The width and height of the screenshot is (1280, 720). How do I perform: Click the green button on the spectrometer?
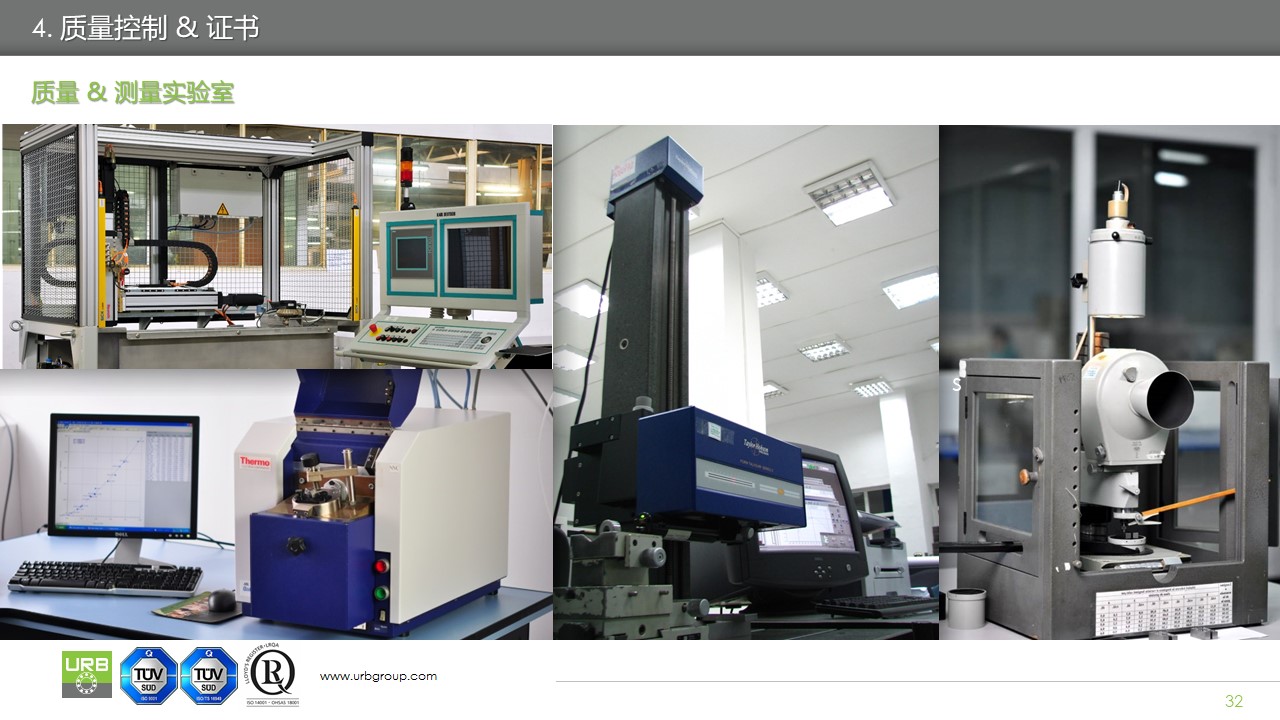click(380, 593)
